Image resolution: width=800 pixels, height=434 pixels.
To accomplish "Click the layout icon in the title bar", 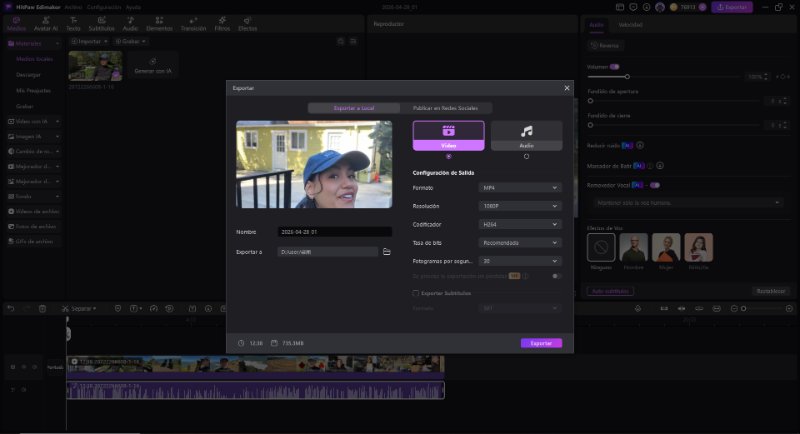I will pyautogui.click(x=620, y=7).
